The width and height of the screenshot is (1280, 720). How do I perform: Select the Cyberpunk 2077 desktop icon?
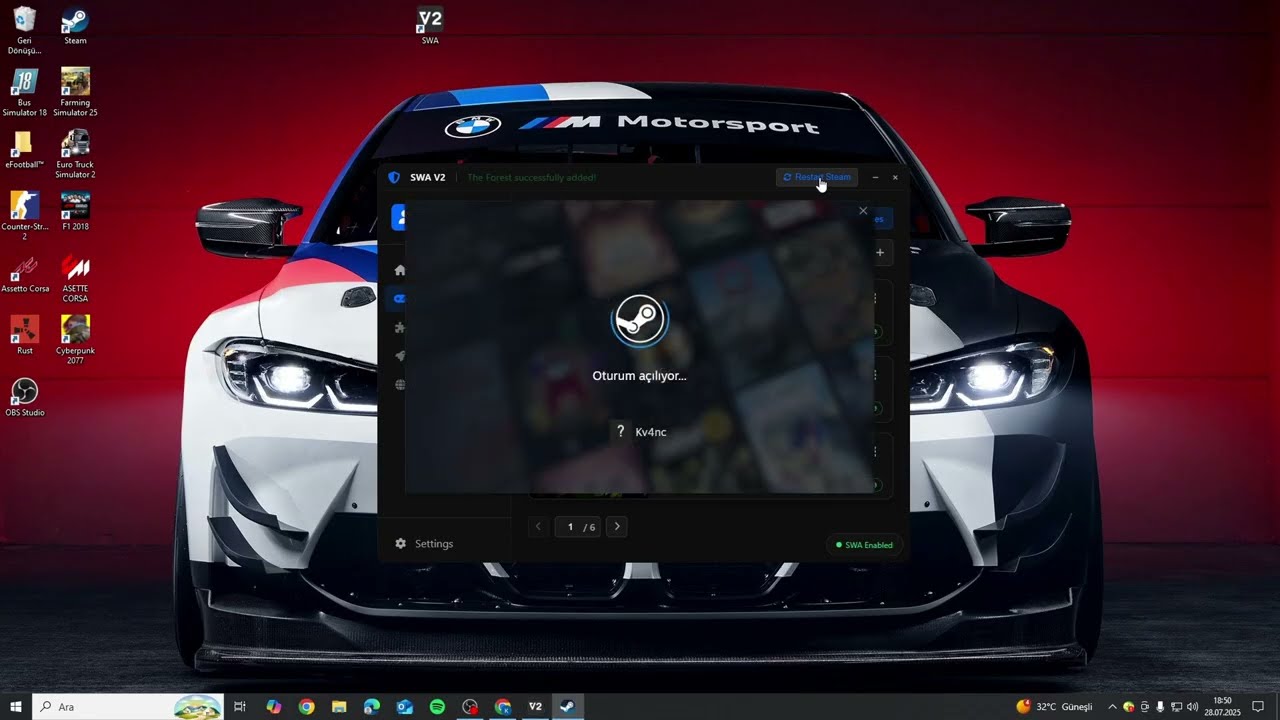pos(75,341)
